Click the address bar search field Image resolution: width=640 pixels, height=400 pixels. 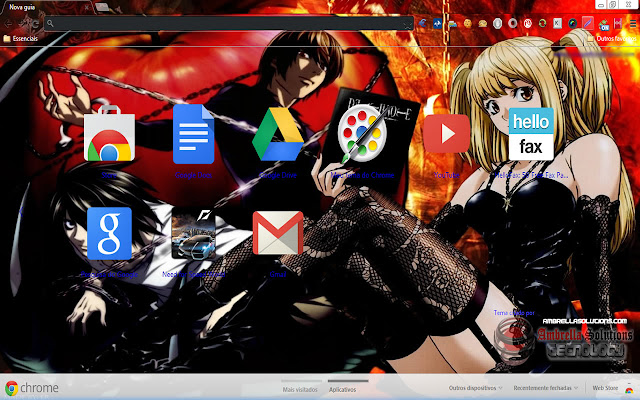(x=229, y=24)
